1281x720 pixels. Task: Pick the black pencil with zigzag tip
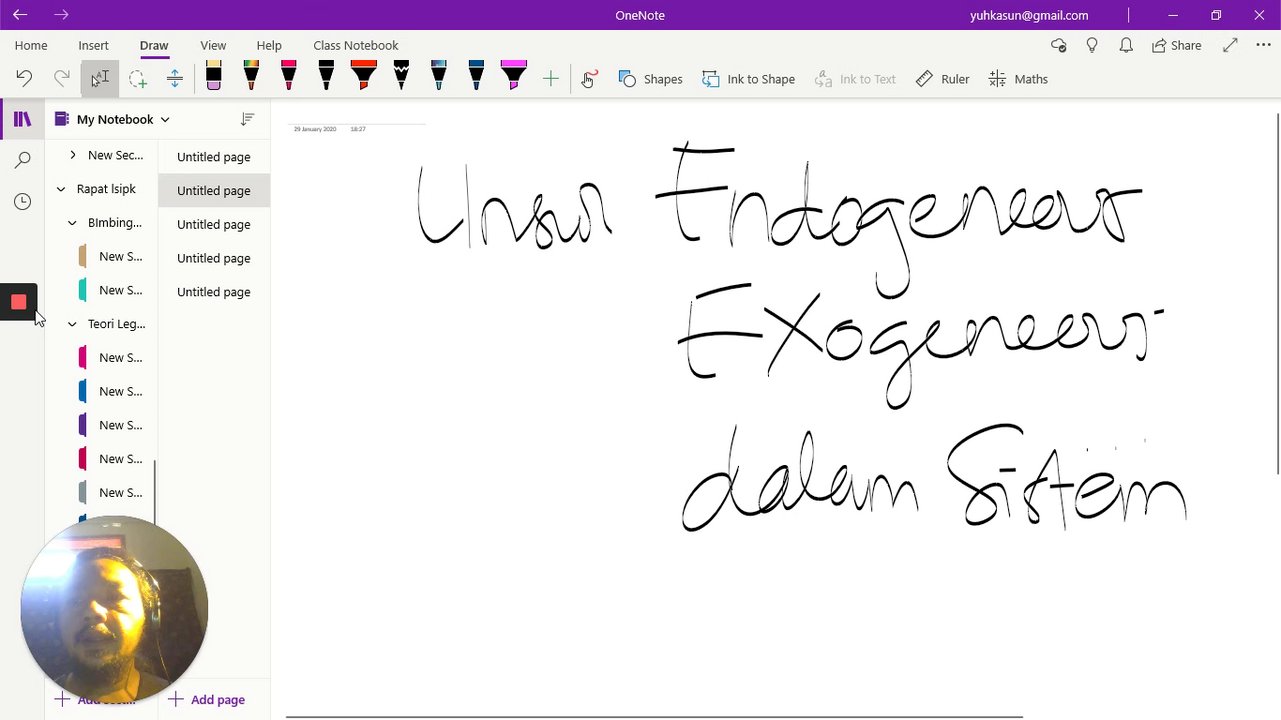[401, 76]
